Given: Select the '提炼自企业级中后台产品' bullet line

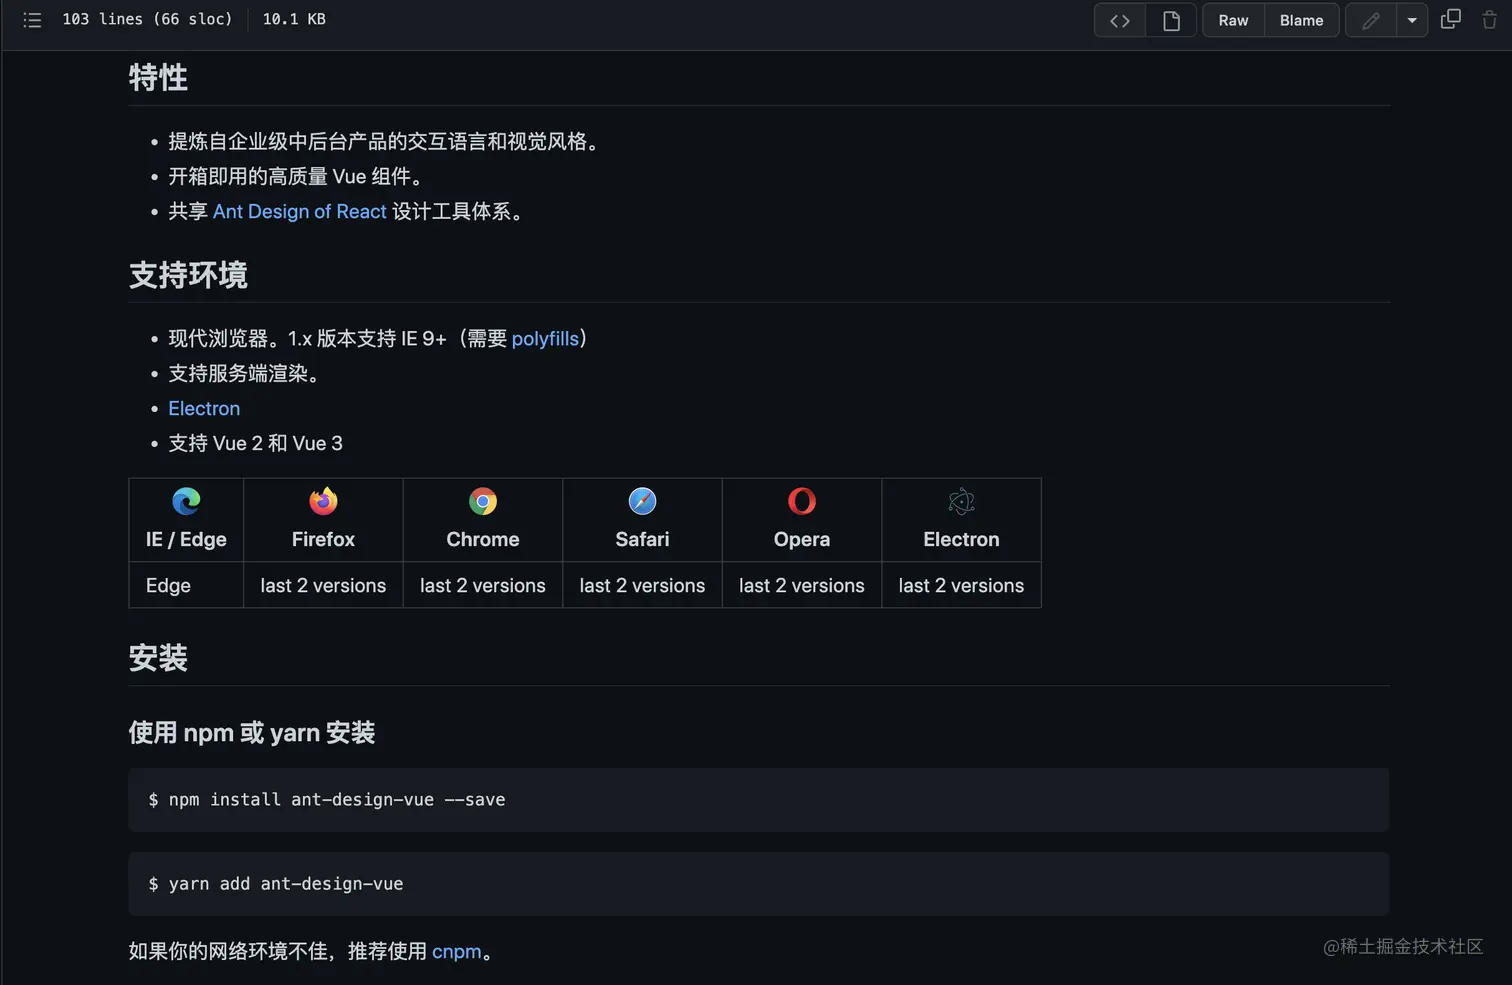Looking at the screenshot, I should pyautogui.click(x=387, y=141).
